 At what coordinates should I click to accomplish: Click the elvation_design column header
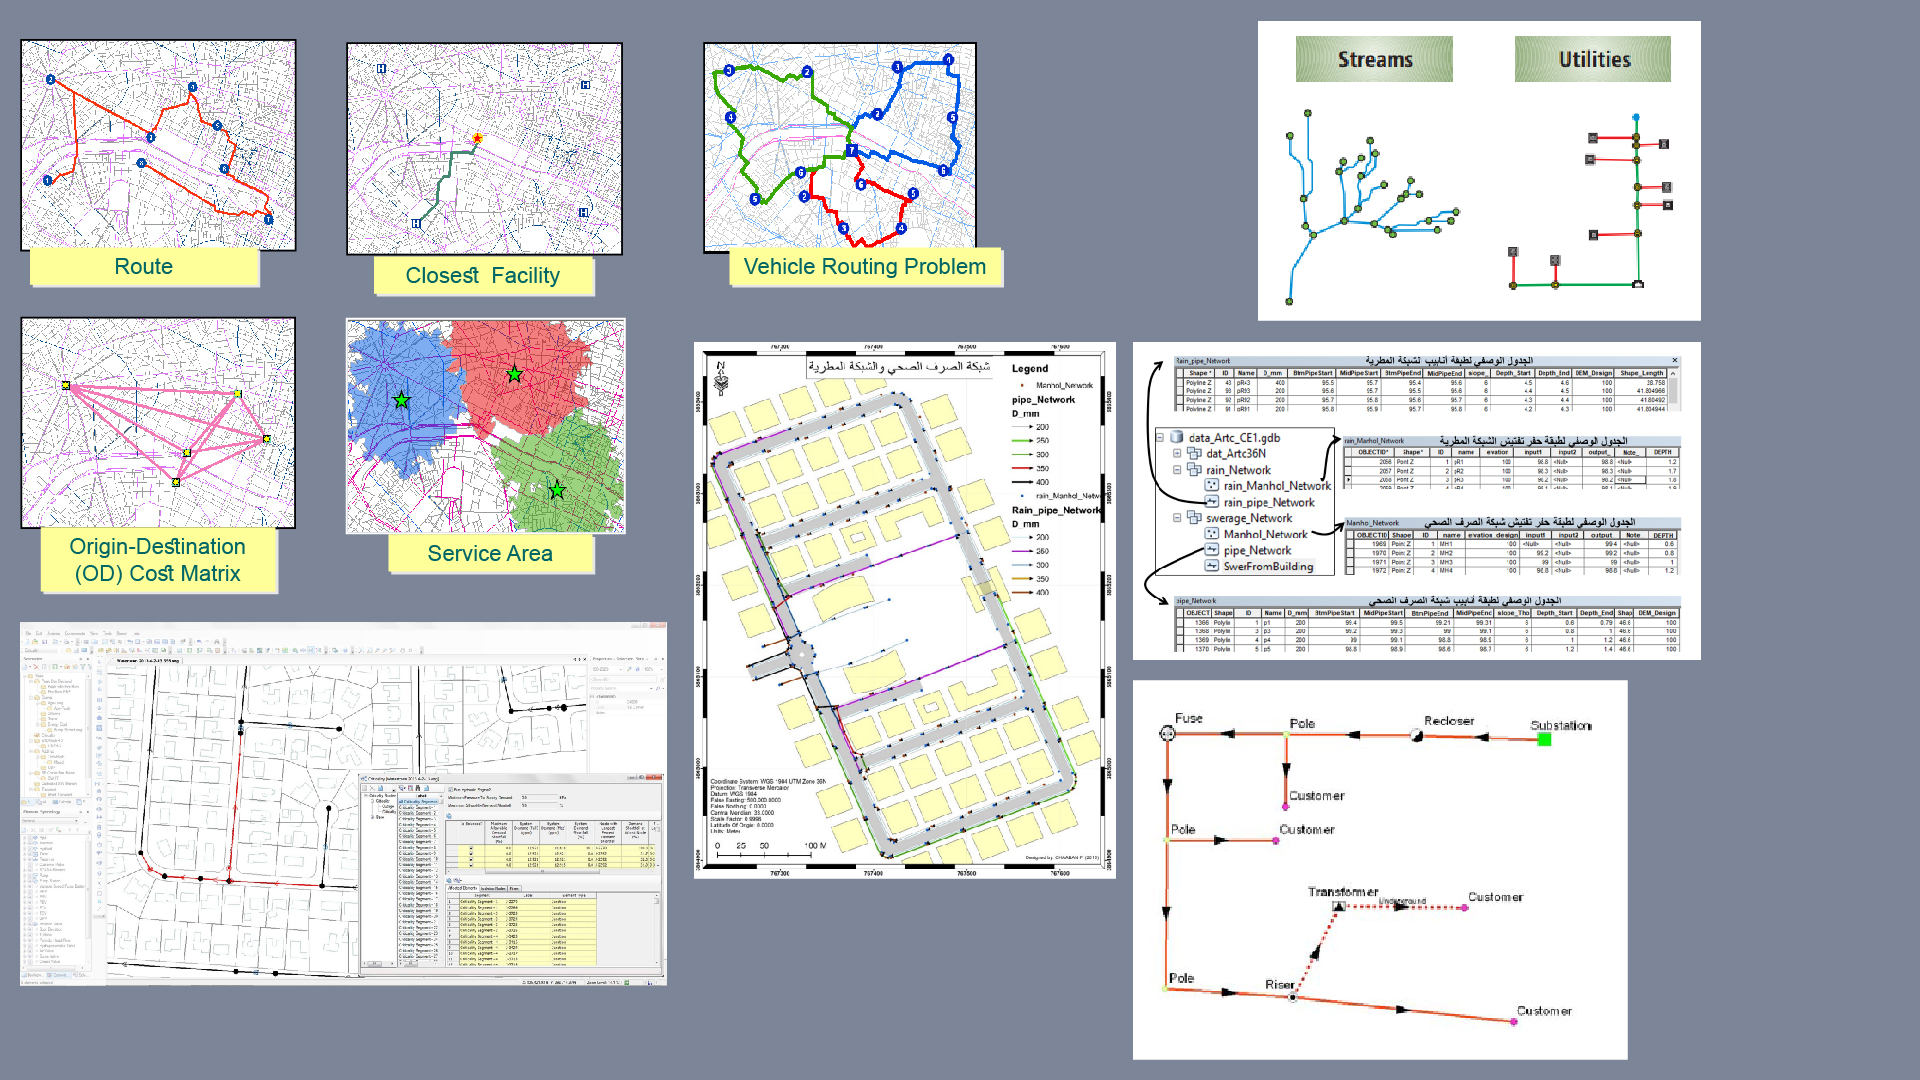[x=1494, y=535]
